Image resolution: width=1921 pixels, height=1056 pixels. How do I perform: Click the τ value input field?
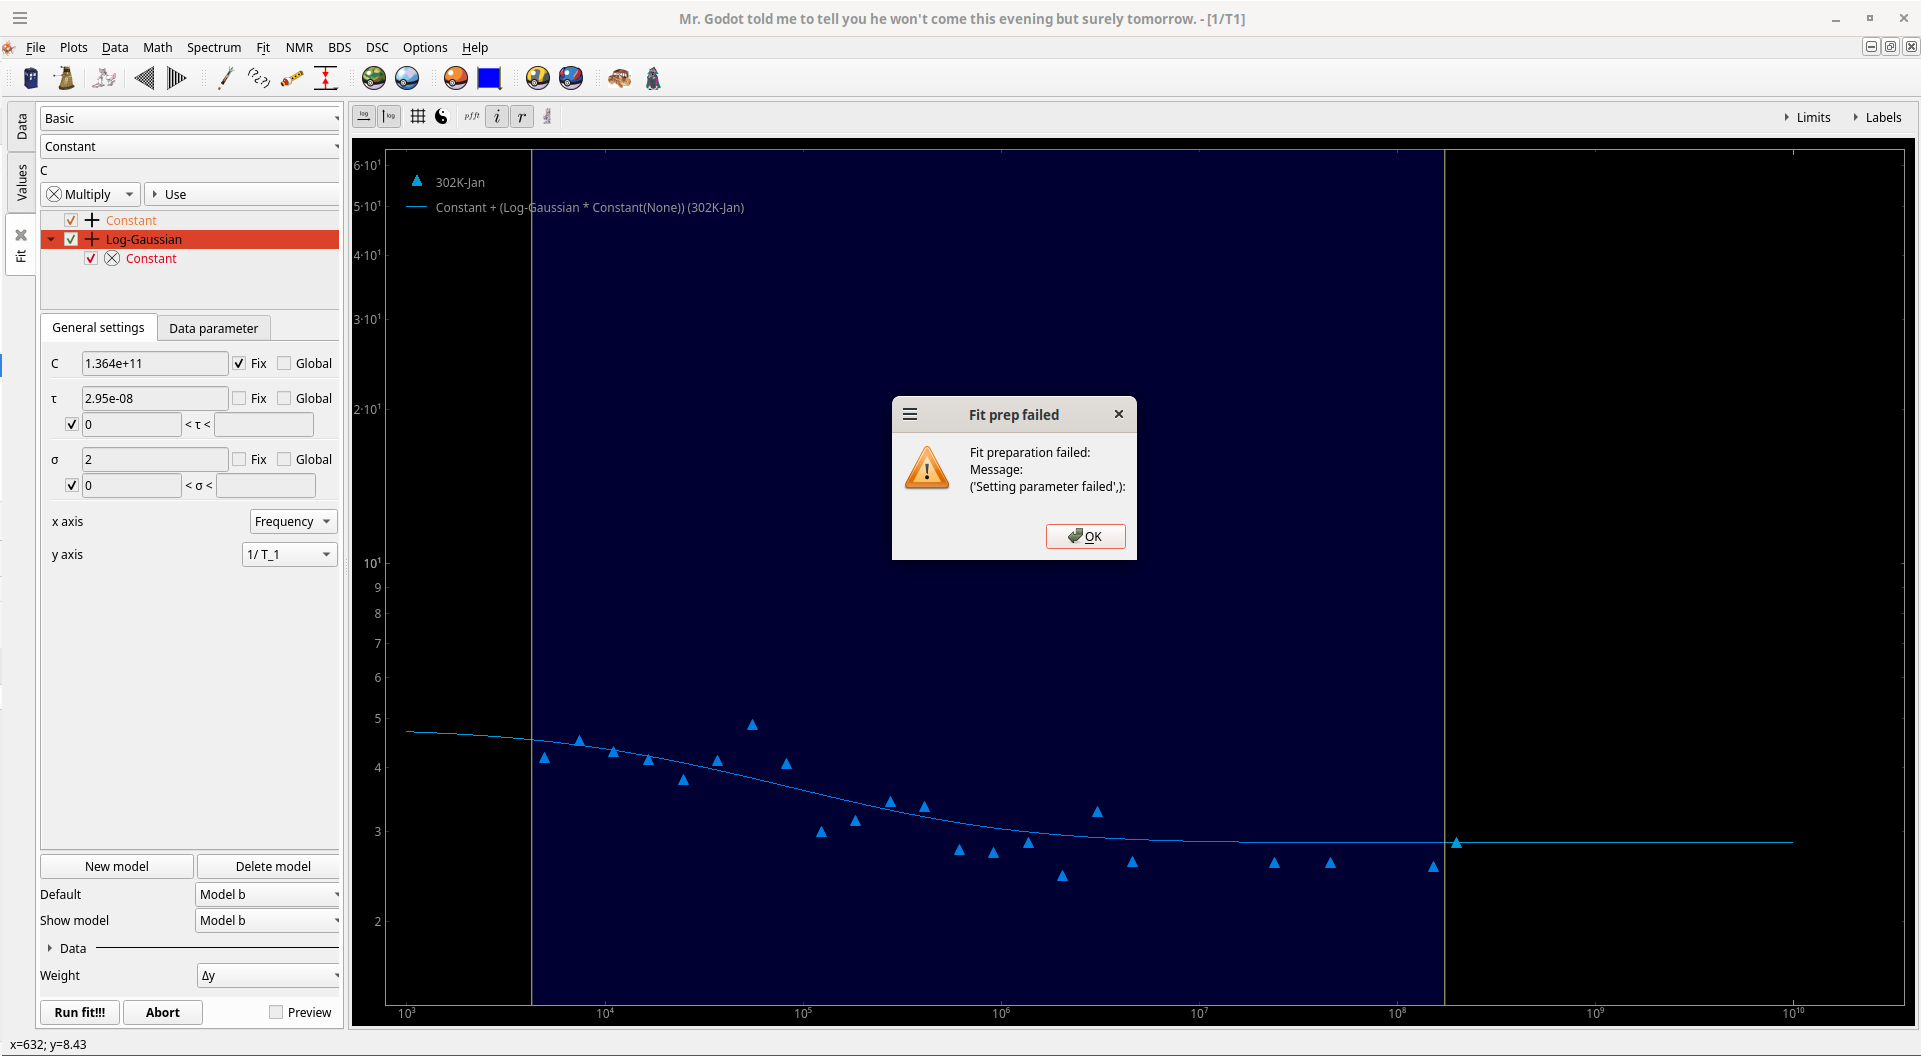click(154, 399)
